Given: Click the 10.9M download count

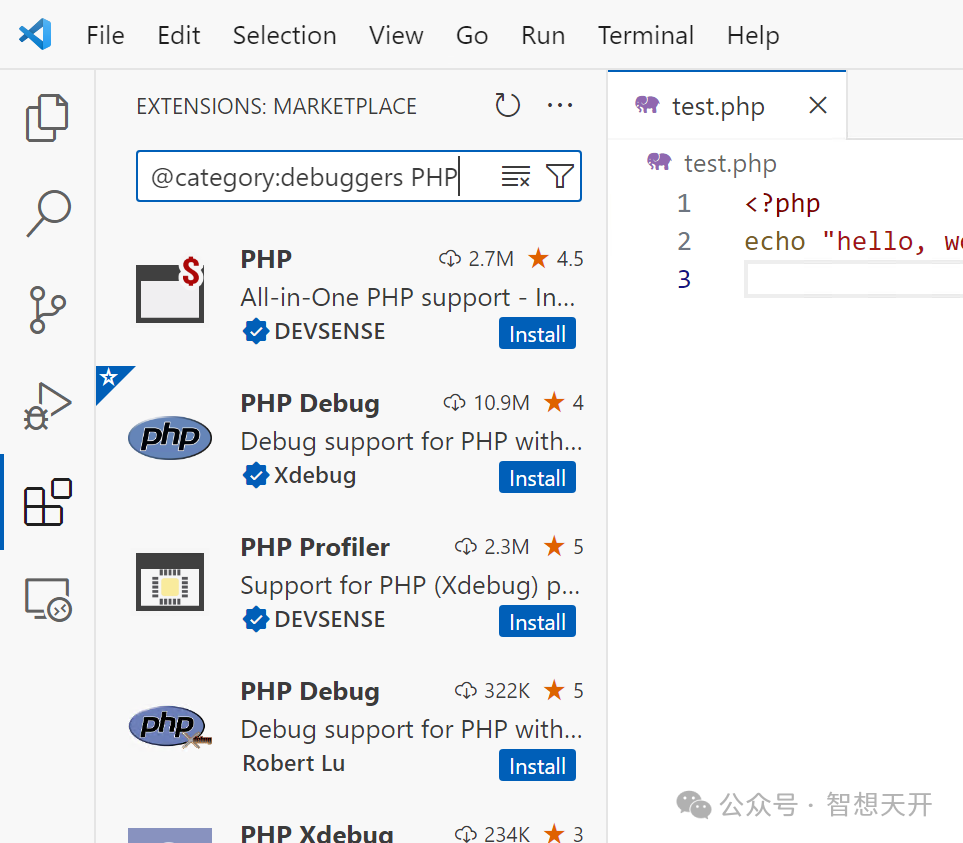Looking at the screenshot, I should 486,403.
